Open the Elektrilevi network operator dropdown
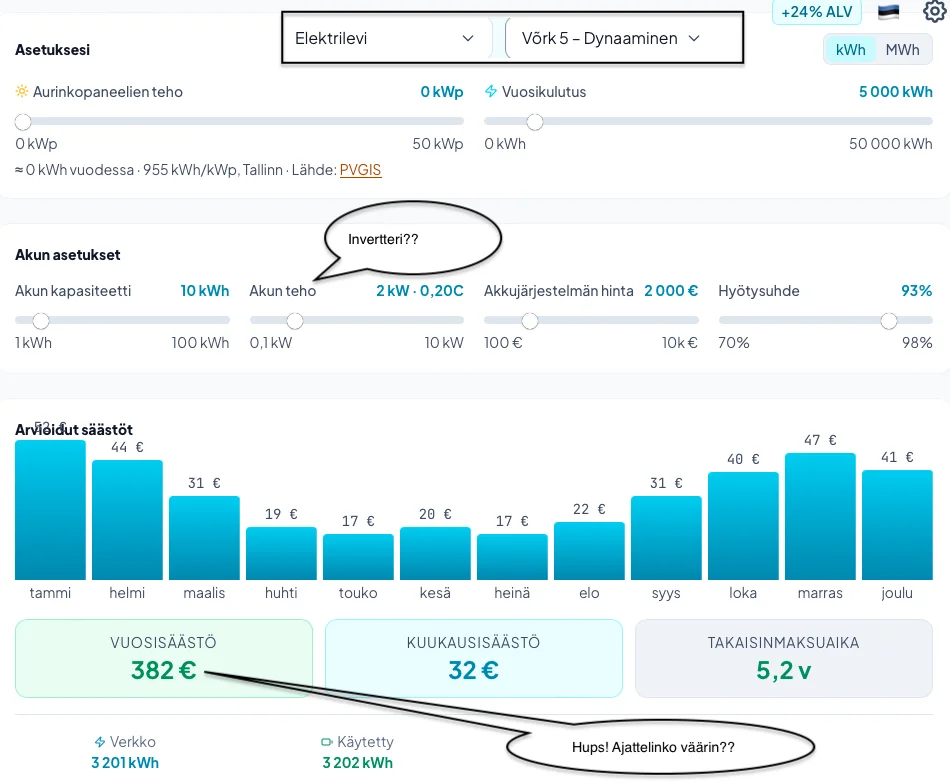 click(386, 38)
